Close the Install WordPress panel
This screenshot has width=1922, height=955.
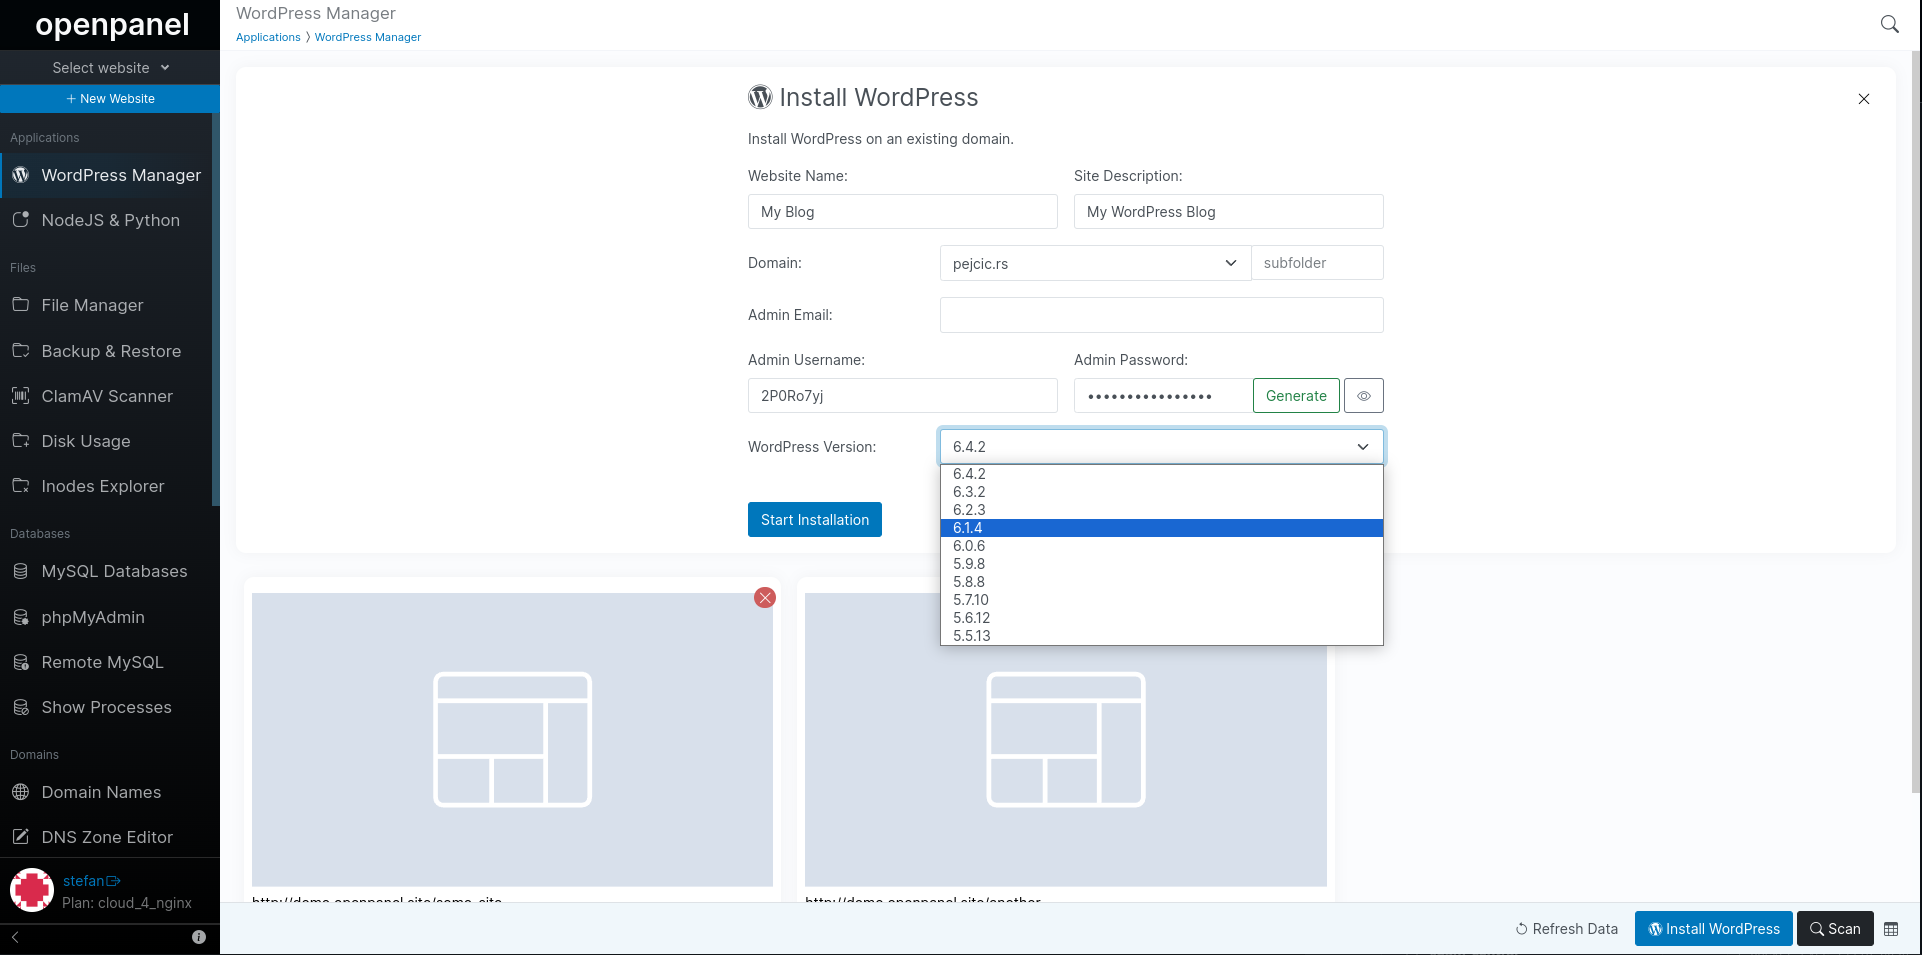pos(1864,99)
